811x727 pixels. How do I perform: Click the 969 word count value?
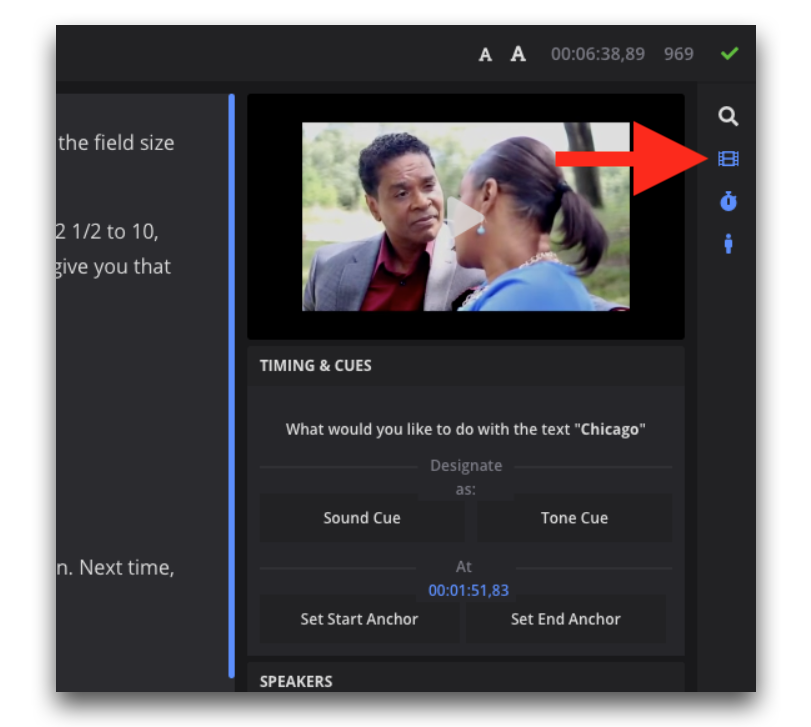click(679, 54)
